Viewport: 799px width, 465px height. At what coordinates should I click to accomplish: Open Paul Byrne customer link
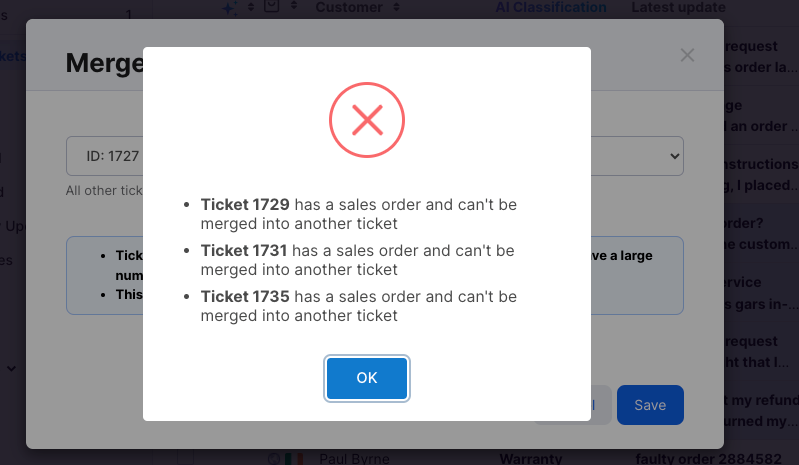tap(354, 458)
